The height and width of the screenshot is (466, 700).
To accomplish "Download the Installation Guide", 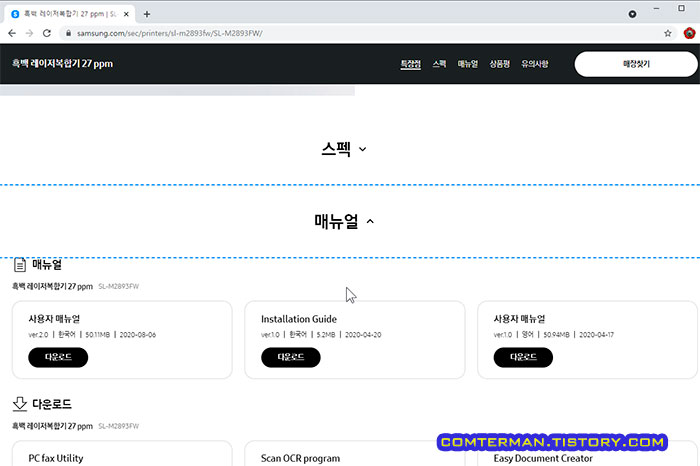I will tap(291, 357).
